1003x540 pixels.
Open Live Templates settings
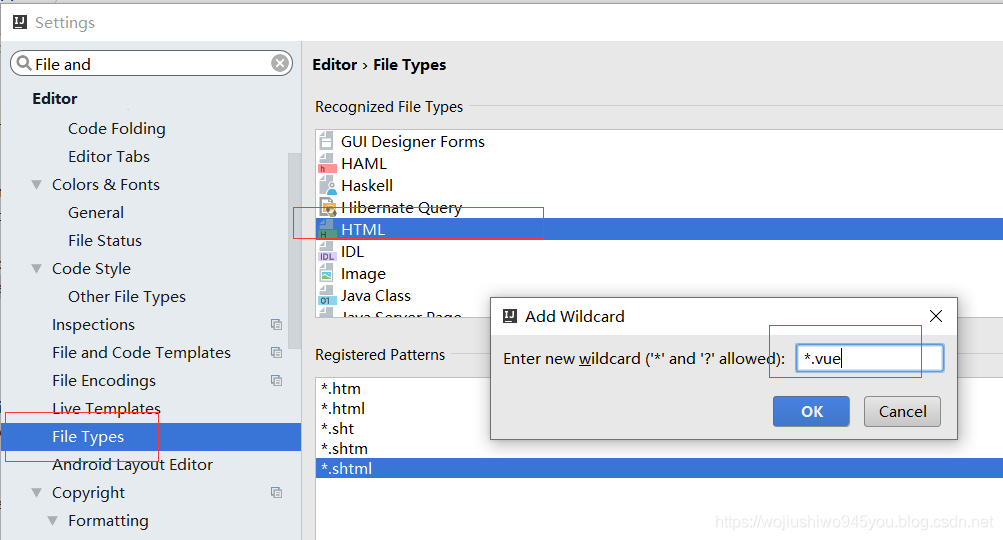[106, 408]
